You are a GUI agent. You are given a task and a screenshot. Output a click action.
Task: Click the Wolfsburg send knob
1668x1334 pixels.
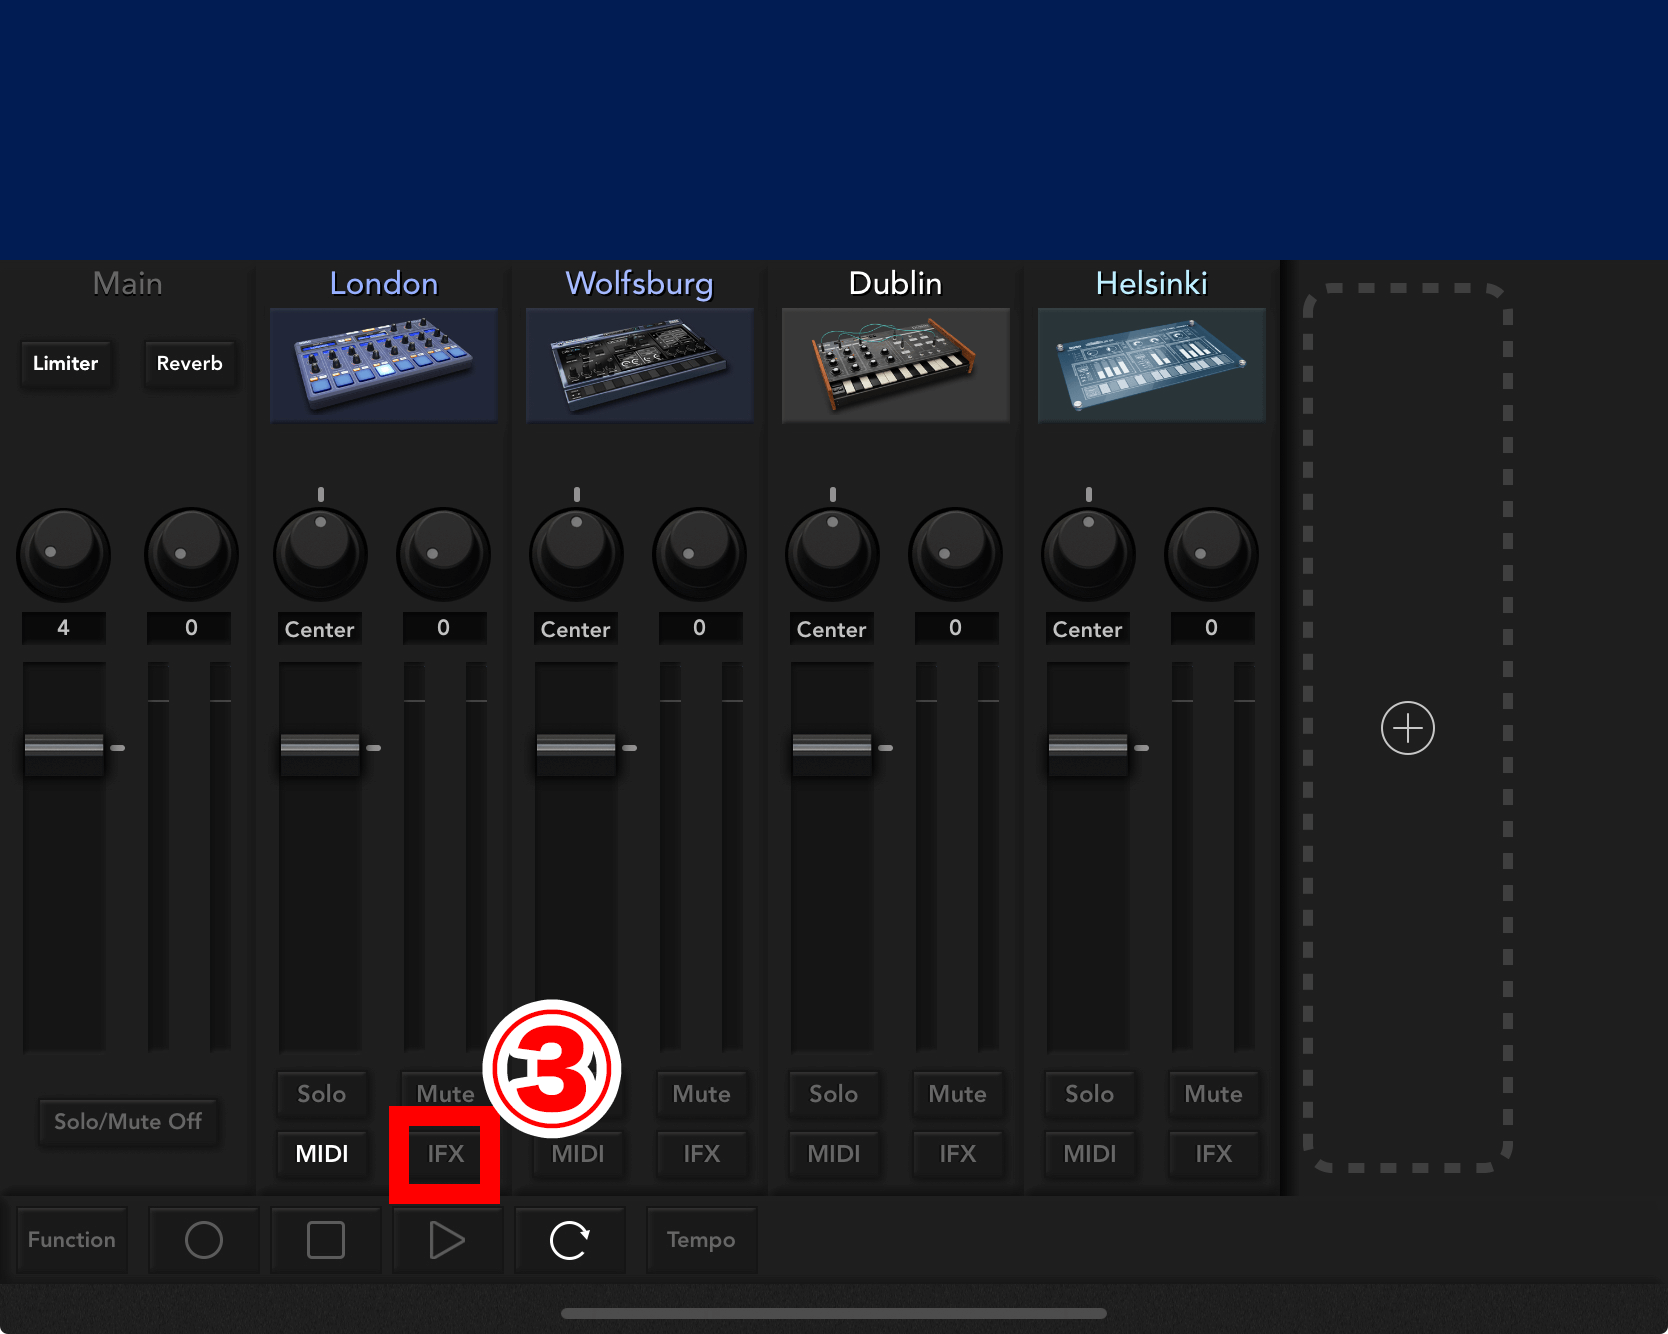[700, 554]
